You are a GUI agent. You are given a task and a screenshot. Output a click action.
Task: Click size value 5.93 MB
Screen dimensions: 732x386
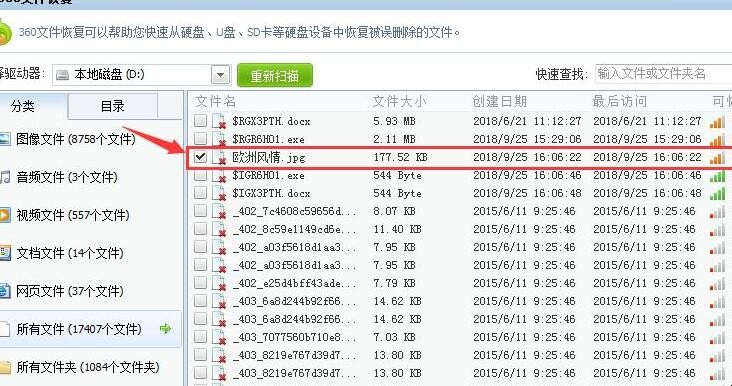394,121
